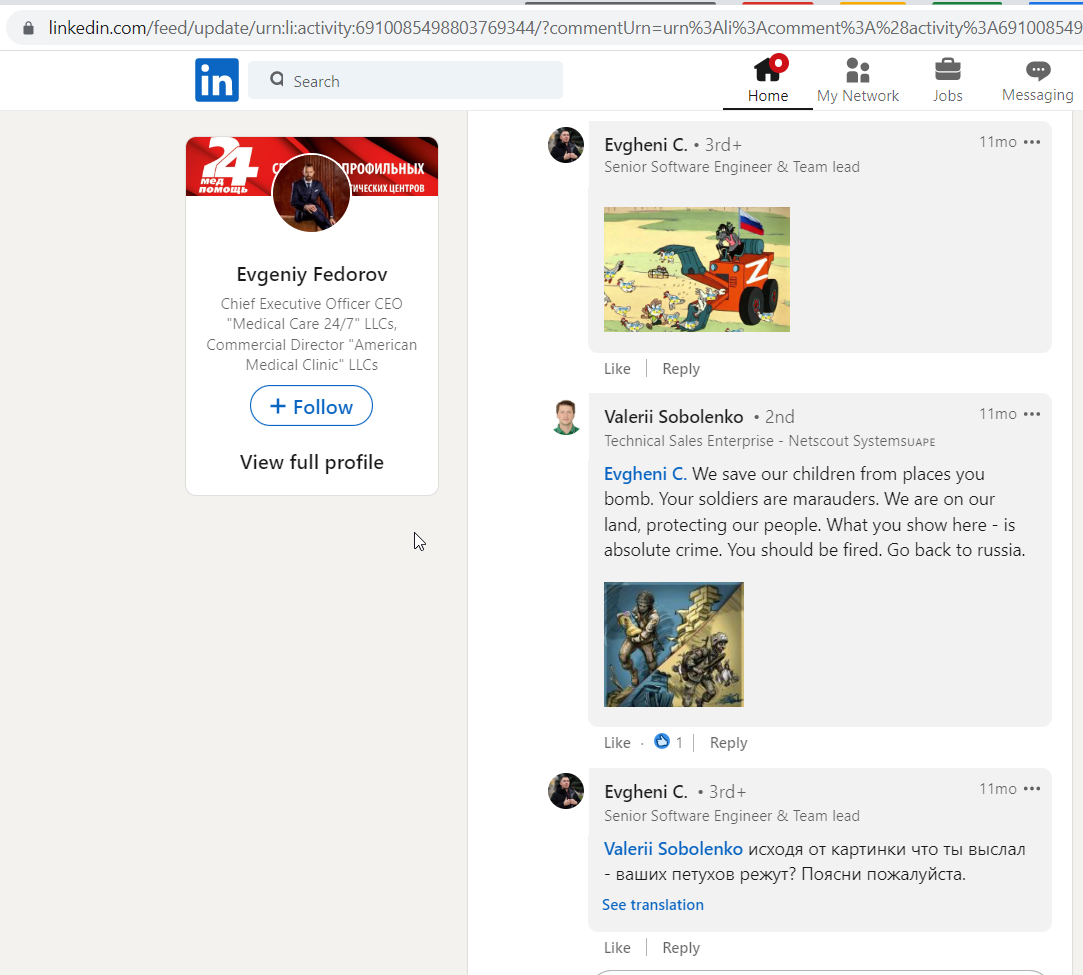Click the site lock icon in address bar

click(28, 28)
